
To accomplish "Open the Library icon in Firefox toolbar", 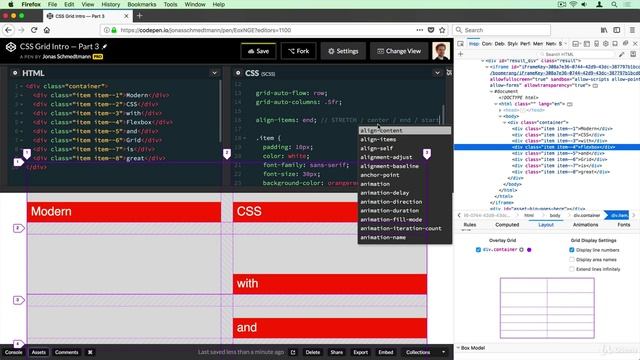I will 604,30.
